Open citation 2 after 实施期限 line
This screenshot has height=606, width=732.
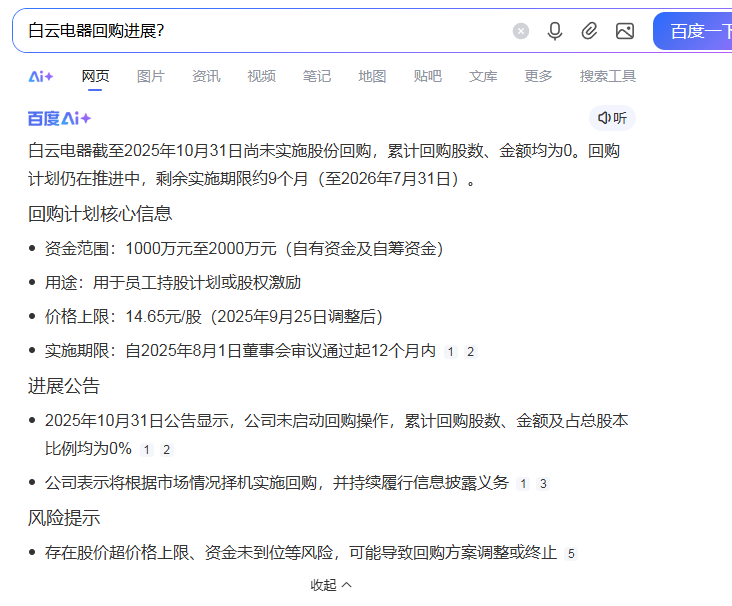[x=471, y=352]
